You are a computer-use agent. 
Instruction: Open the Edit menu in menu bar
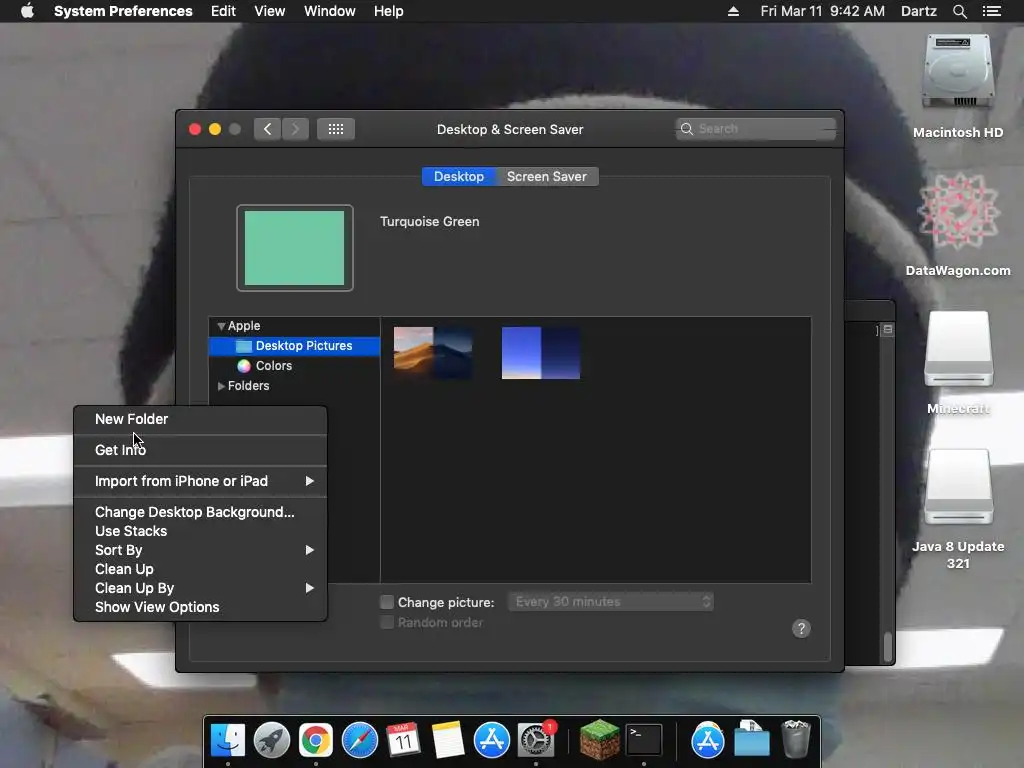coord(223,11)
